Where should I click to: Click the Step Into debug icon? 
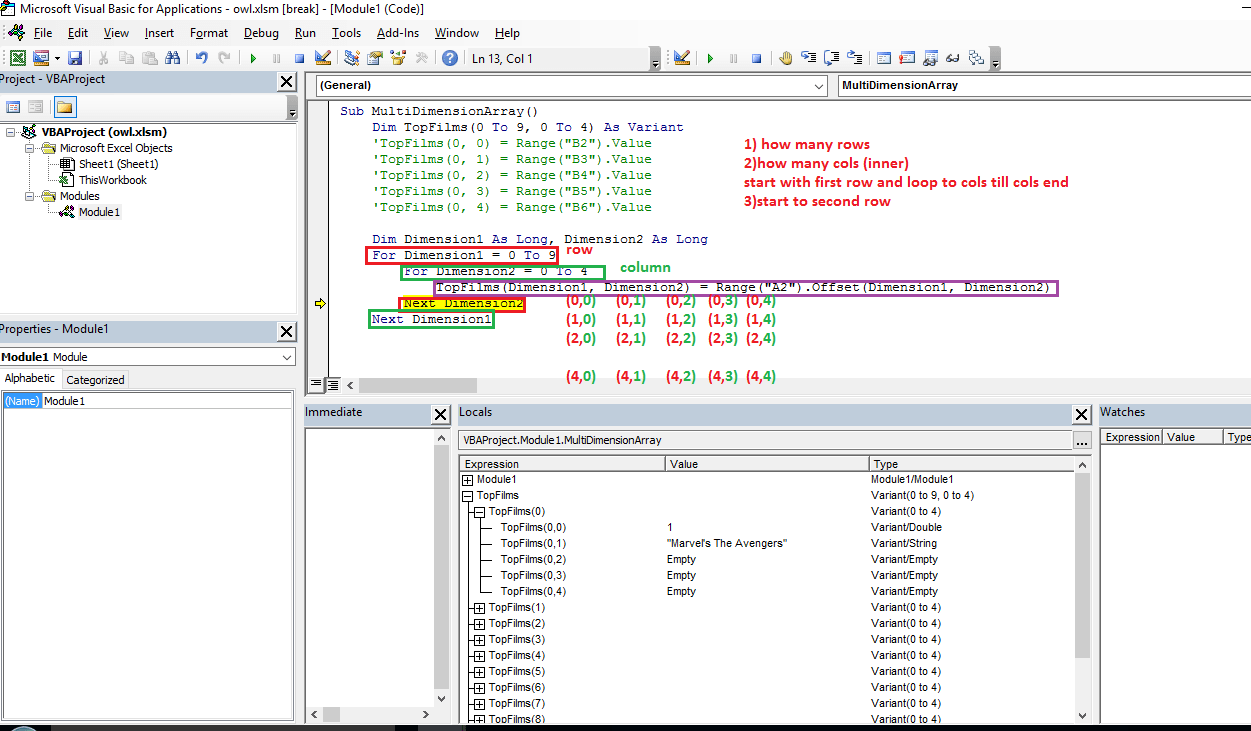click(x=808, y=58)
